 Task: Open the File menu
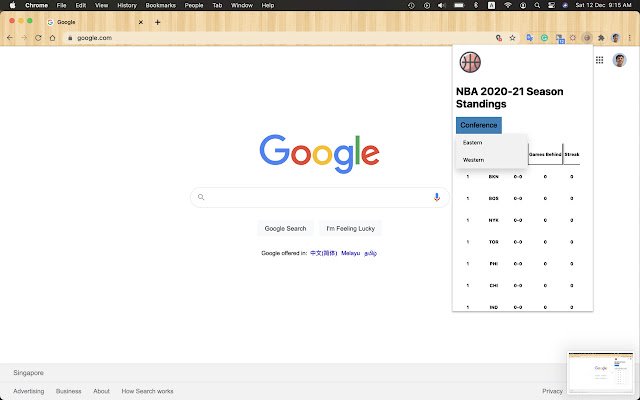coord(61,5)
